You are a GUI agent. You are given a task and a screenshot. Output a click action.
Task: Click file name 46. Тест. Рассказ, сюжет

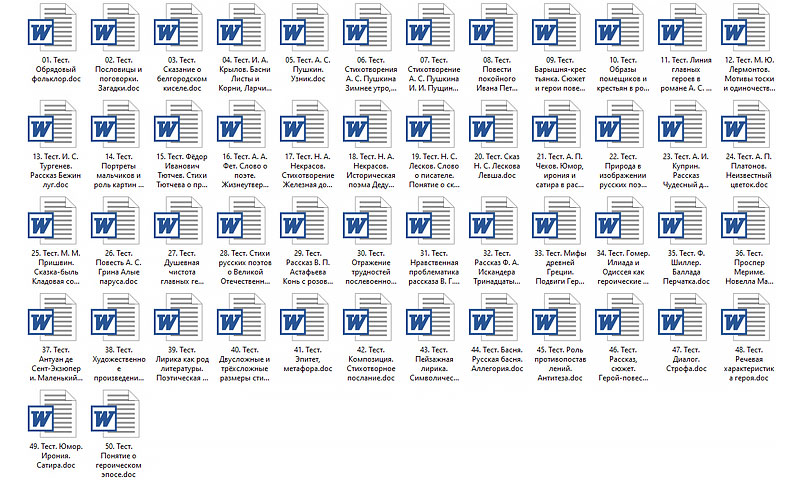click(x=623, y=364)
